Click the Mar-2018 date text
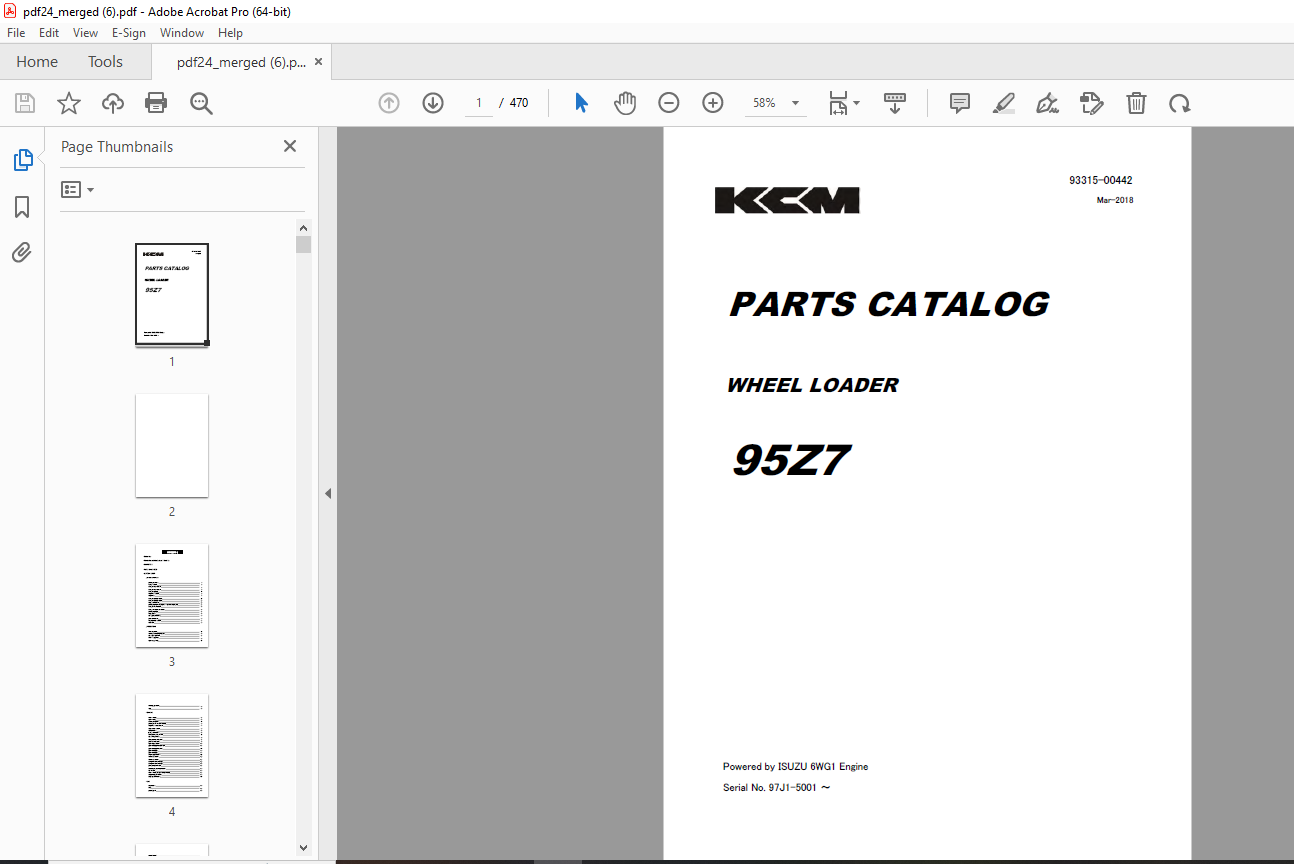 1115,200
